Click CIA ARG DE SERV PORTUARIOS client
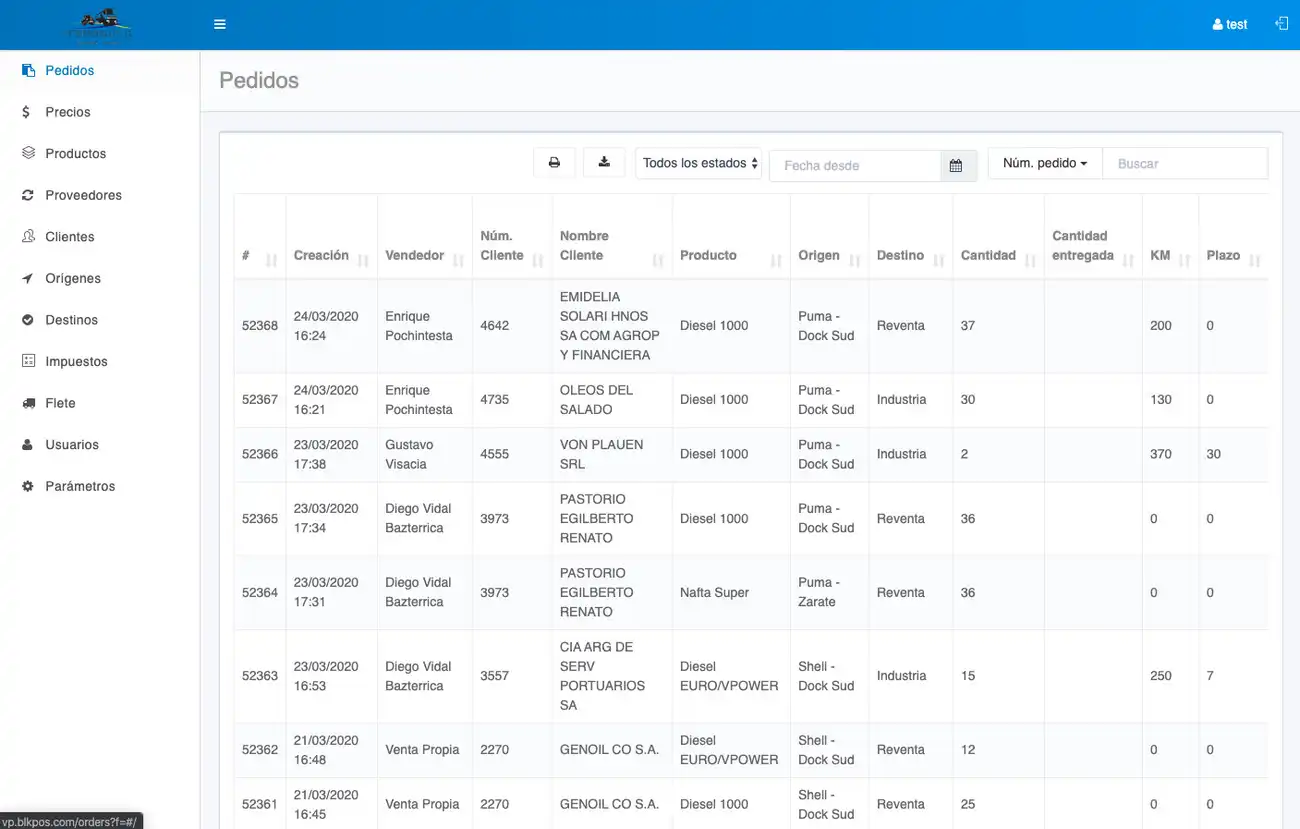The image size is (1300, 829). coord(603,676)
